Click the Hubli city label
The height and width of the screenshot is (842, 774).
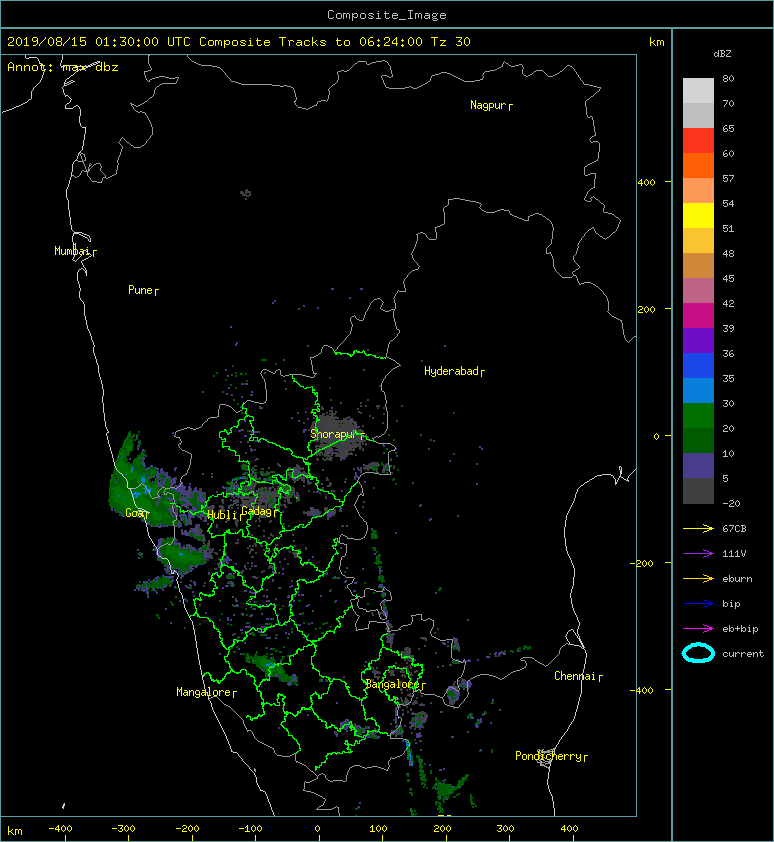click(x=222, y=515)
